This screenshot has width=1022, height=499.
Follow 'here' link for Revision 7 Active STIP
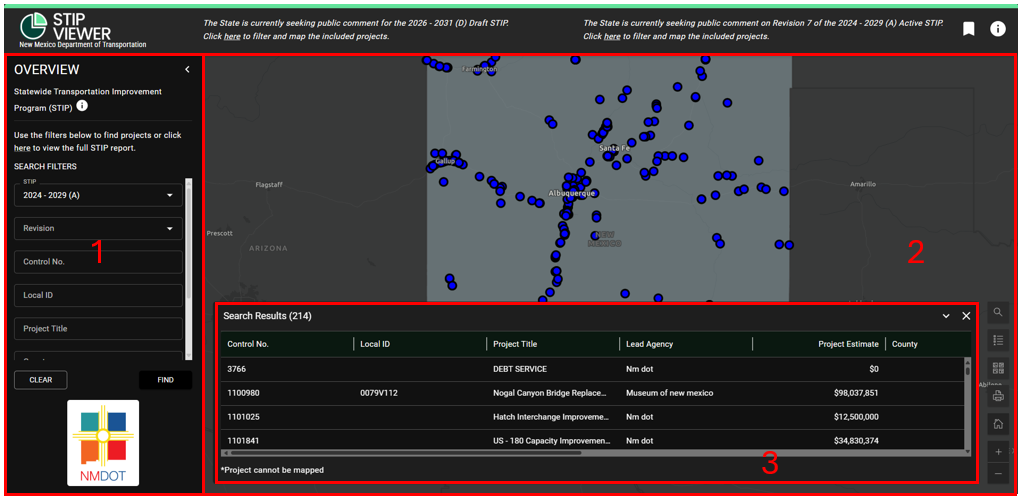coord(612,36)
